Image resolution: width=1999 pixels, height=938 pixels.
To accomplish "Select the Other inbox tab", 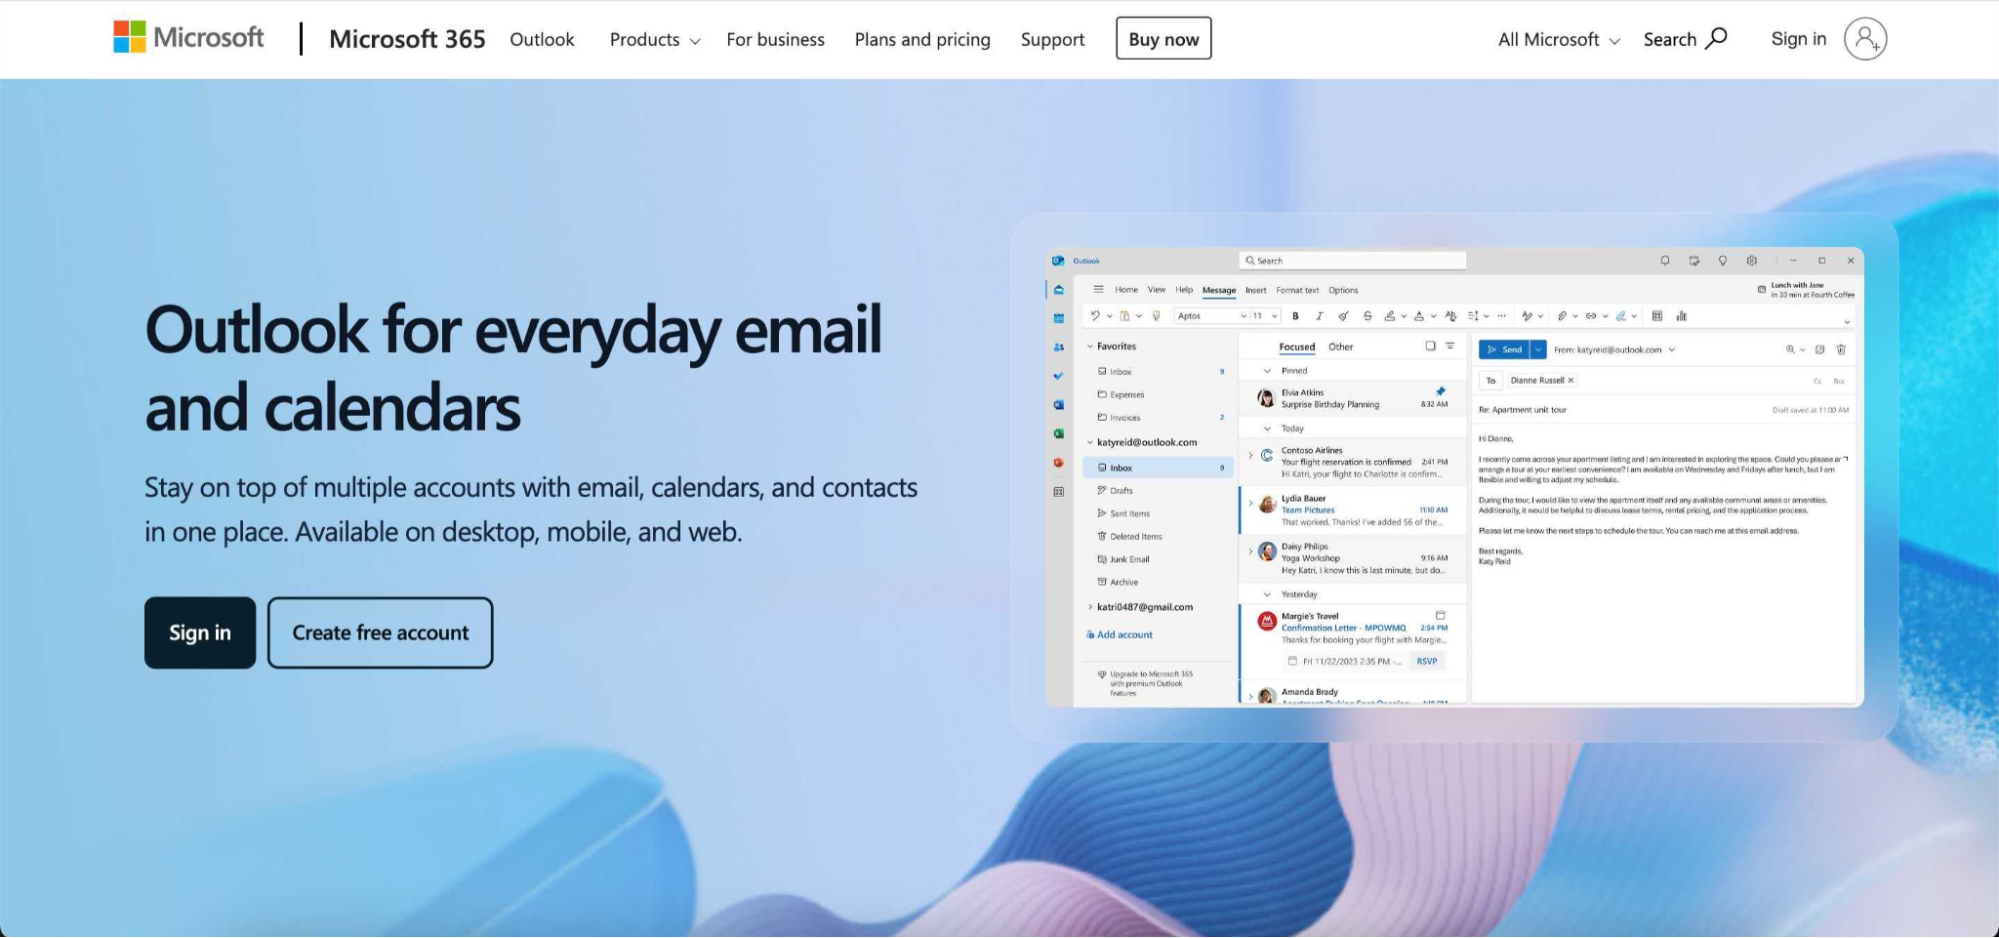I will coord(1340,347).
